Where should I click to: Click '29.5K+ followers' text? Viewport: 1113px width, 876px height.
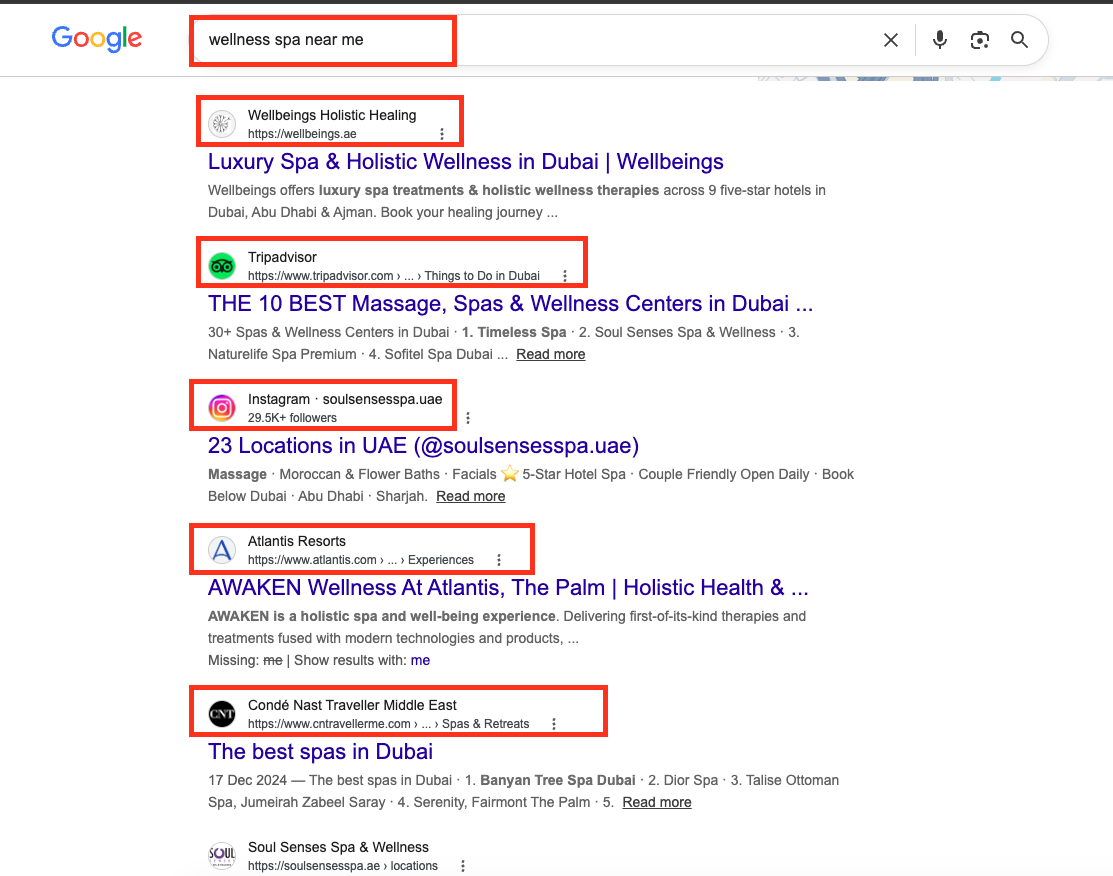click(292, 417)
